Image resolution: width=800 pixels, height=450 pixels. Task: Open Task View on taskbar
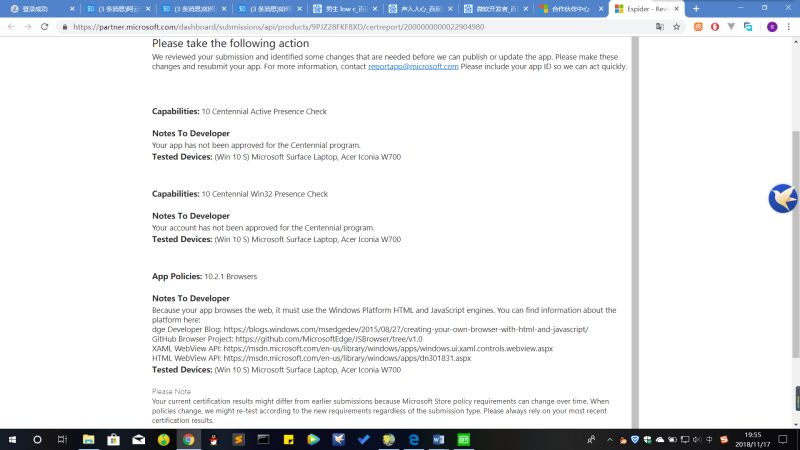coord(62,439)
